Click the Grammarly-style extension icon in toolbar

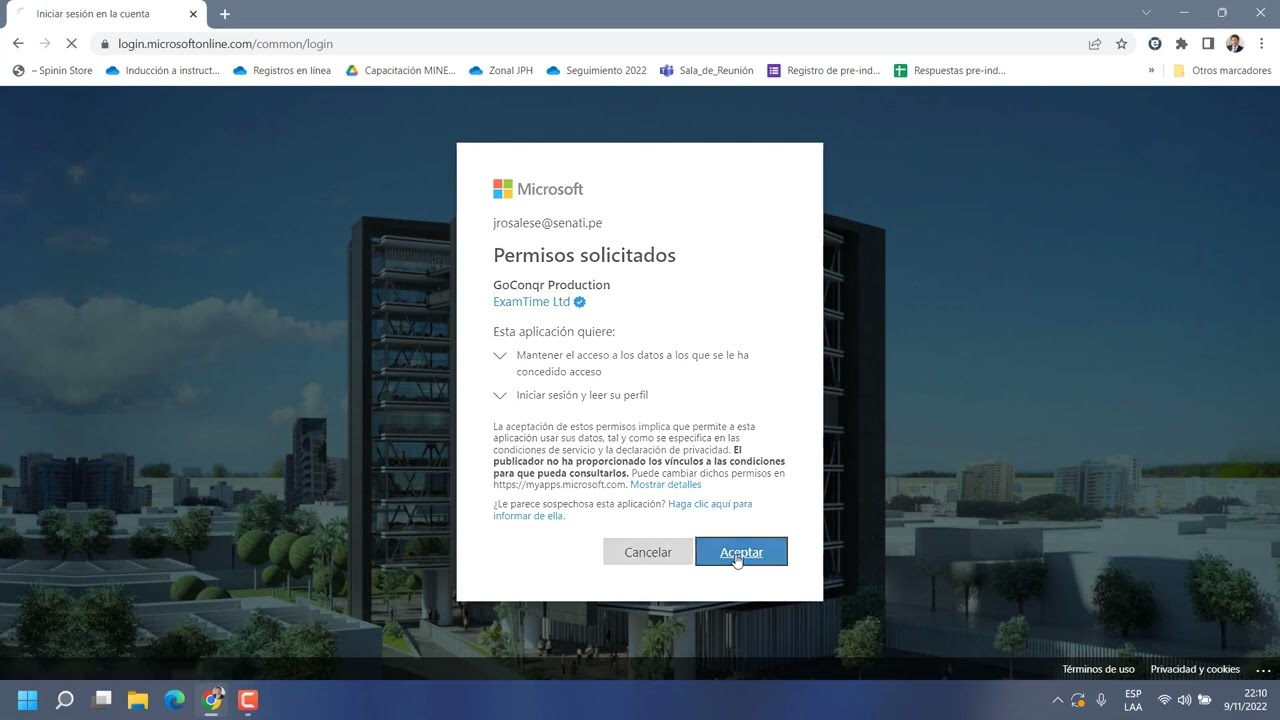1155,44
